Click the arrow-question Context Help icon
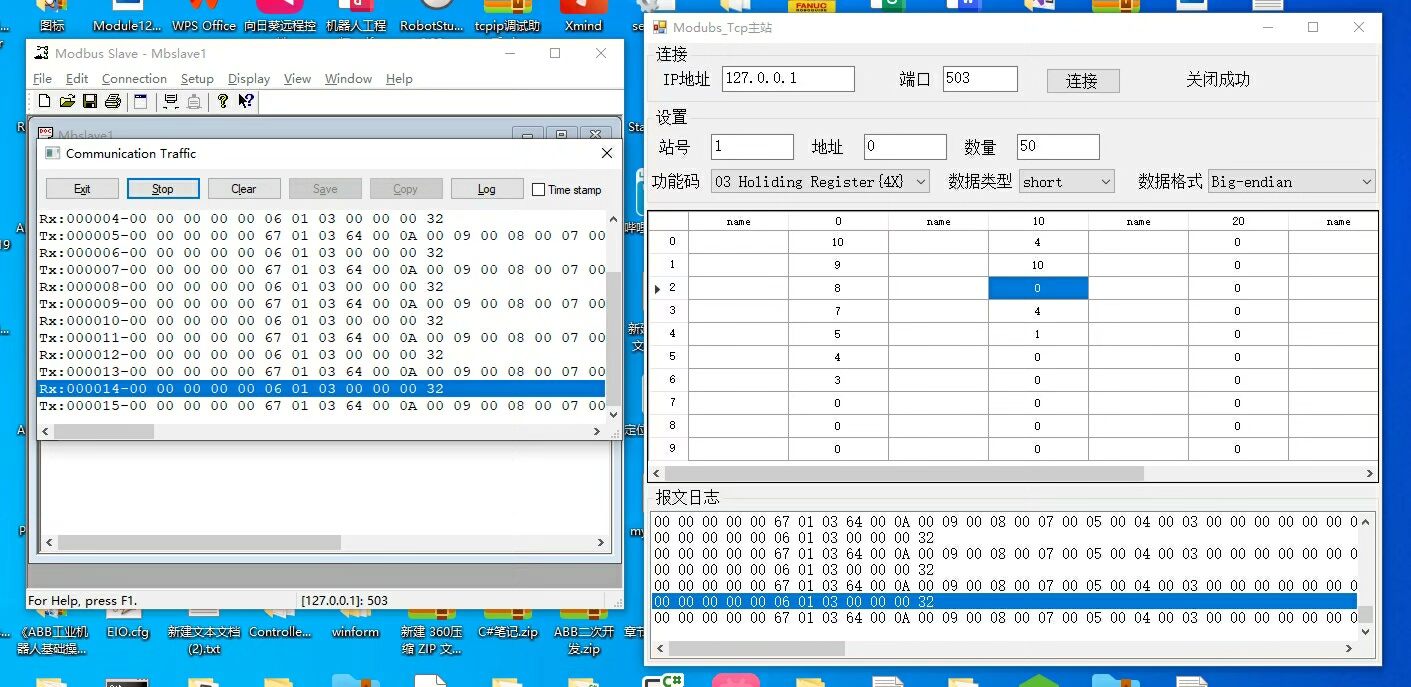The width and height of the screenshot is (1411, 687). click(x=246, y=101)
